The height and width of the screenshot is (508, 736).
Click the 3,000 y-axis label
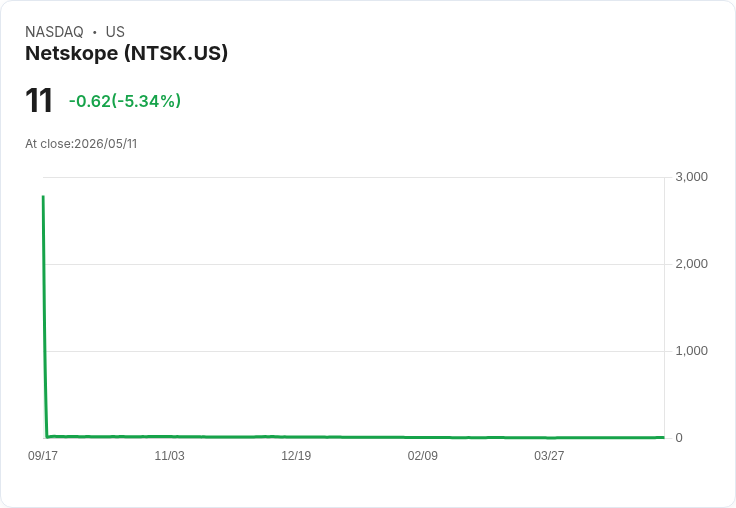691,177
